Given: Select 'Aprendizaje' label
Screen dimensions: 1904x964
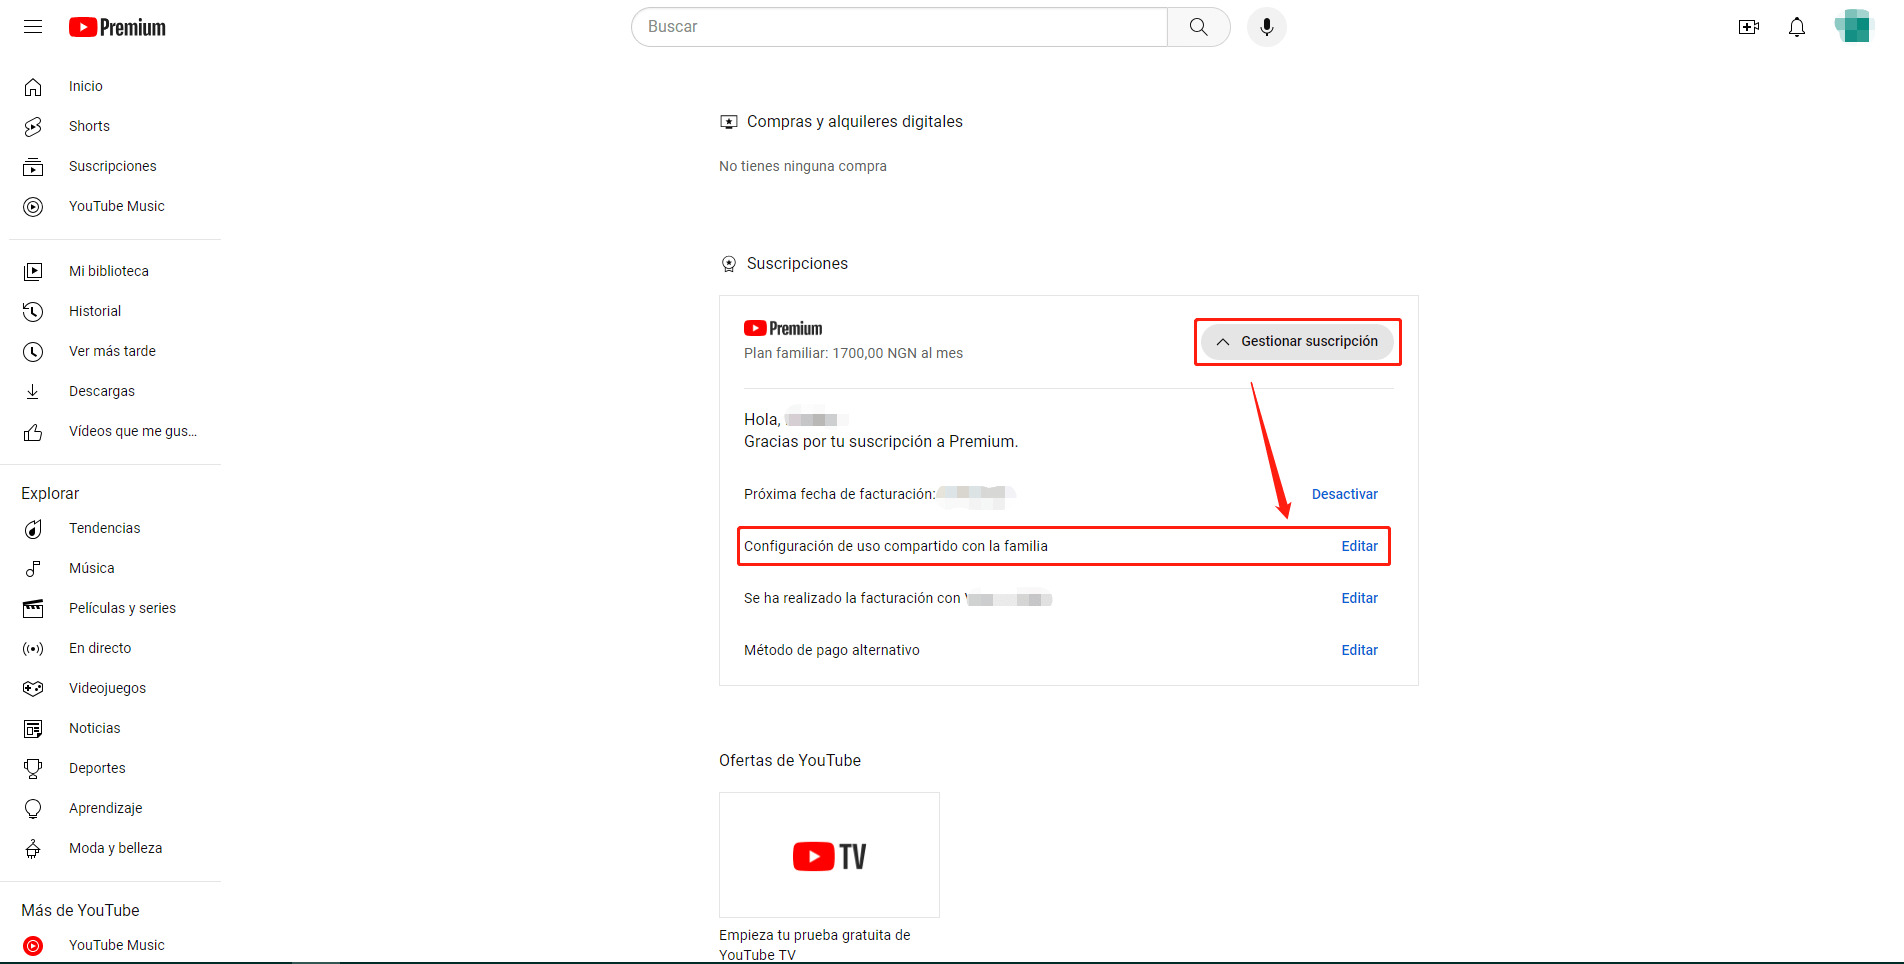Looking at the screenshot, I should [x=105, y=808].
